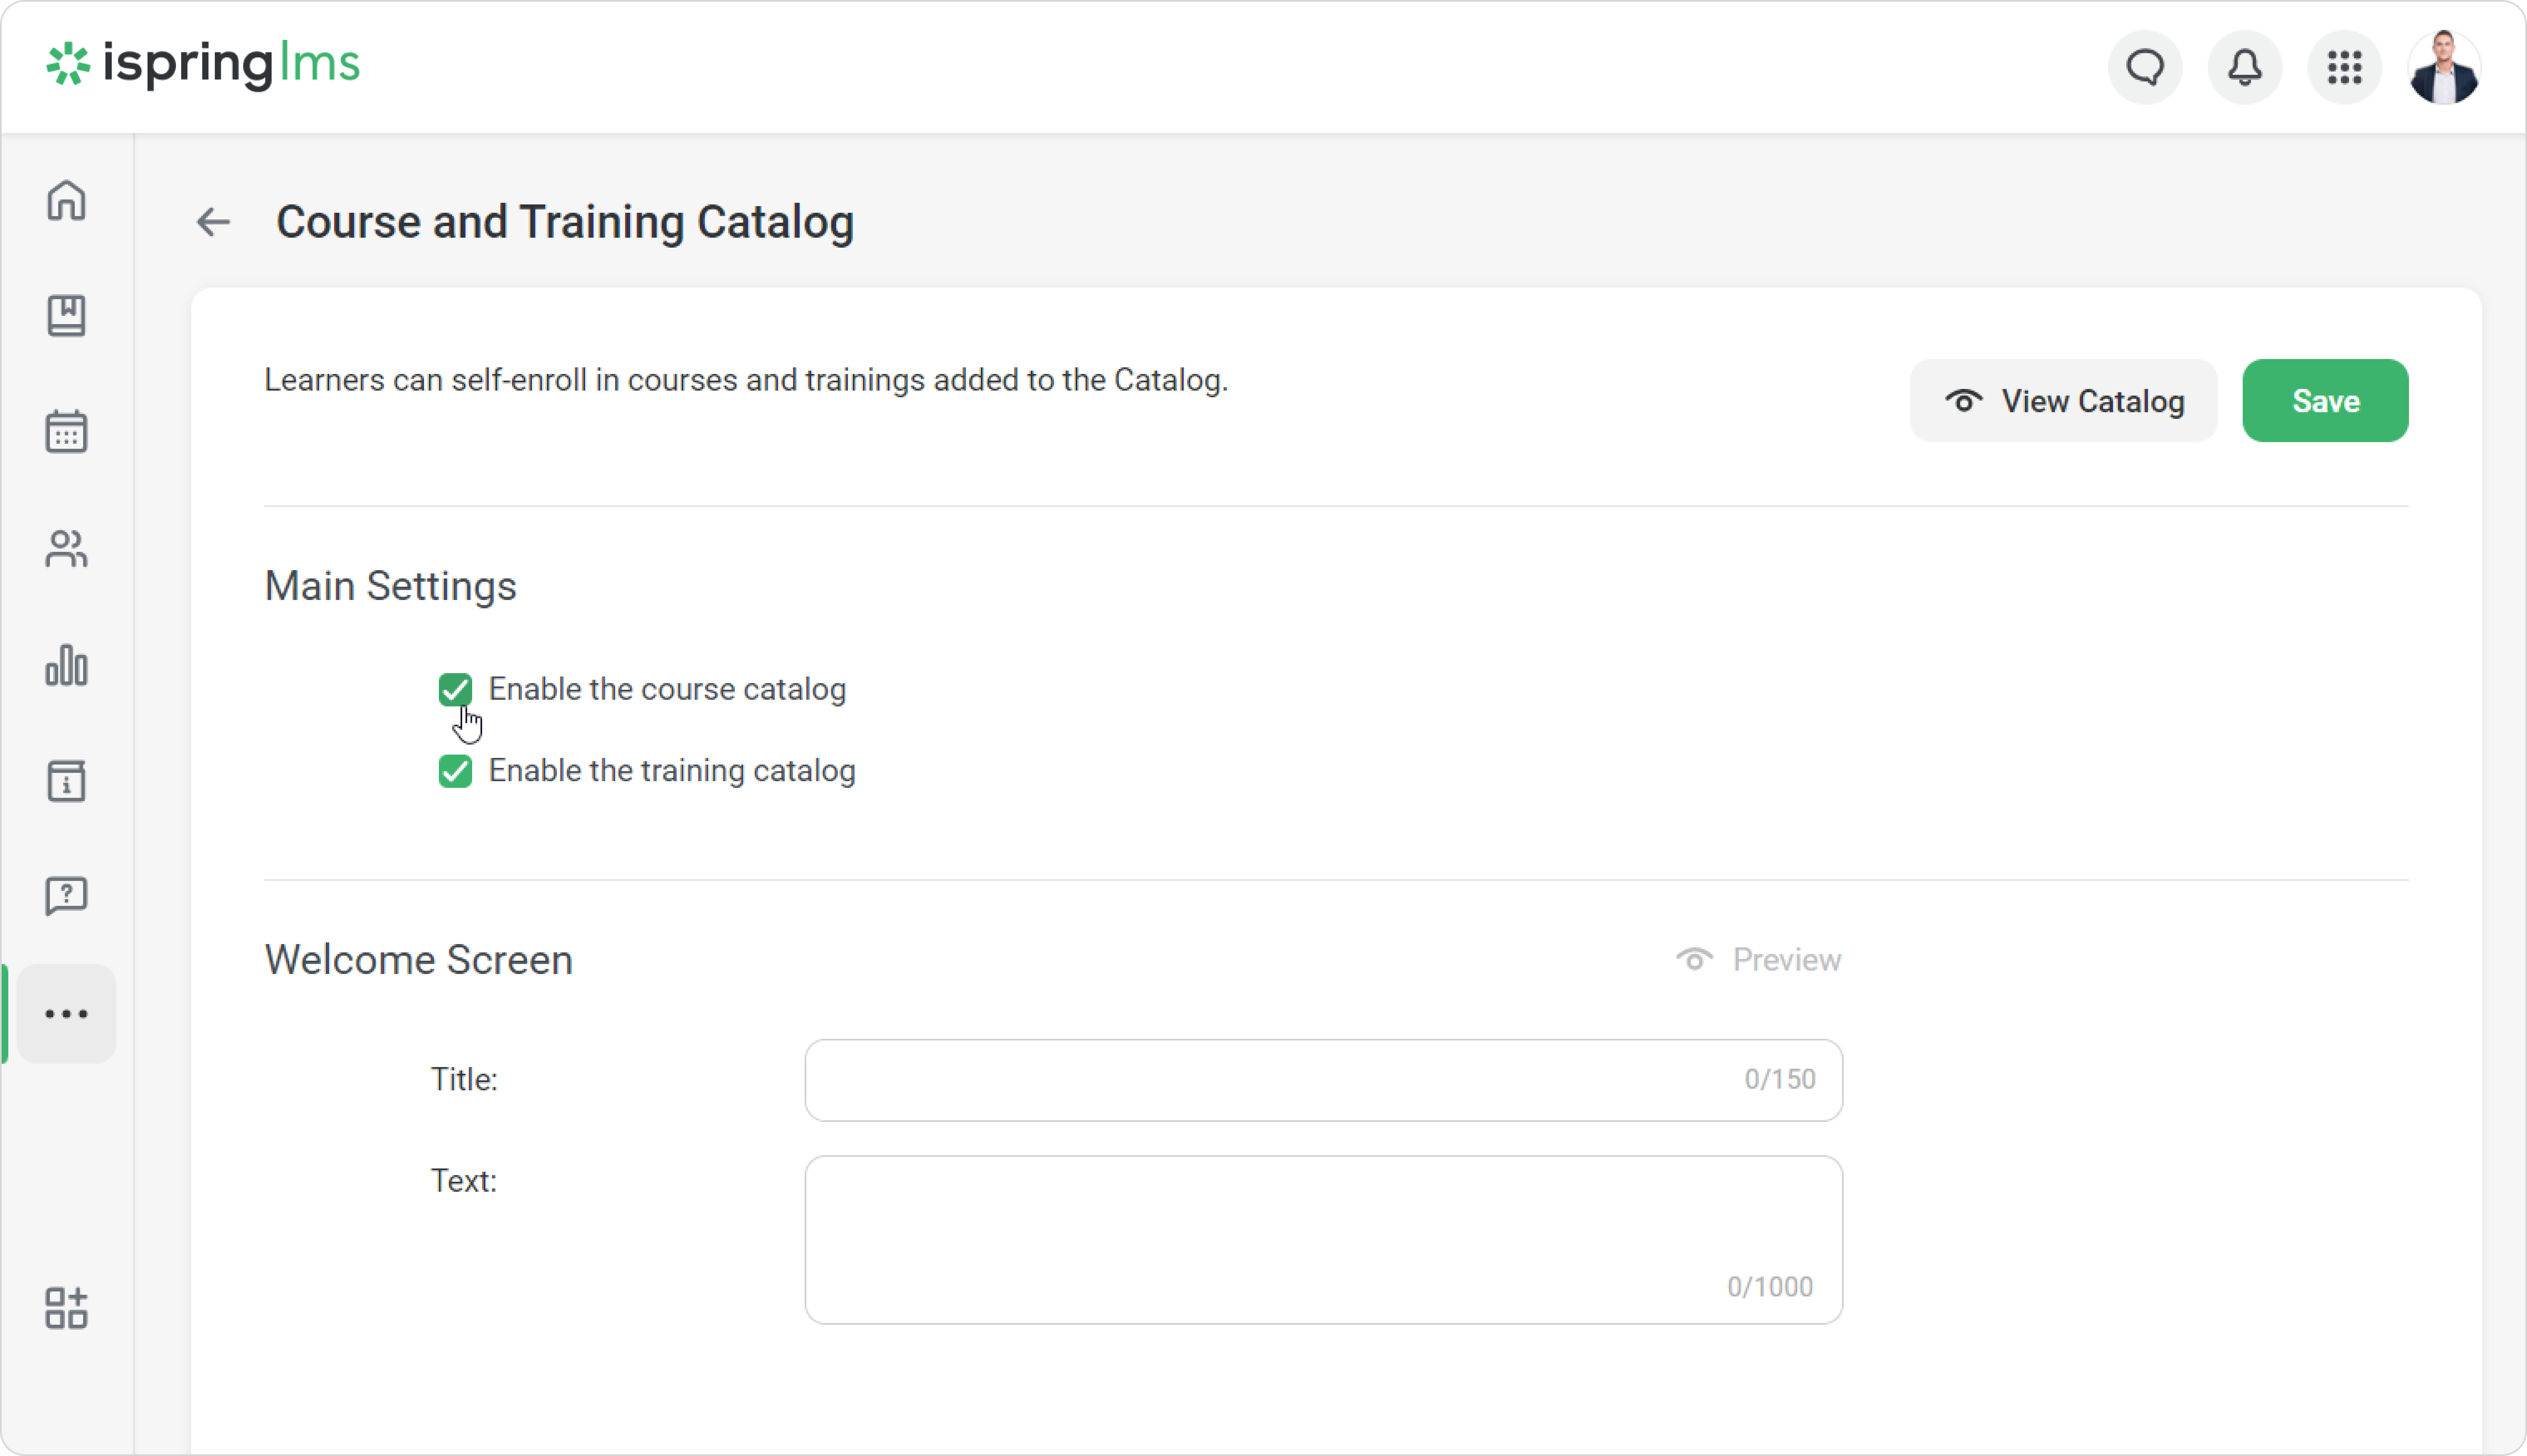Open the Users sidebar icon
2527x1456 pixels.
pyautogui.click(x=66, y=548)
